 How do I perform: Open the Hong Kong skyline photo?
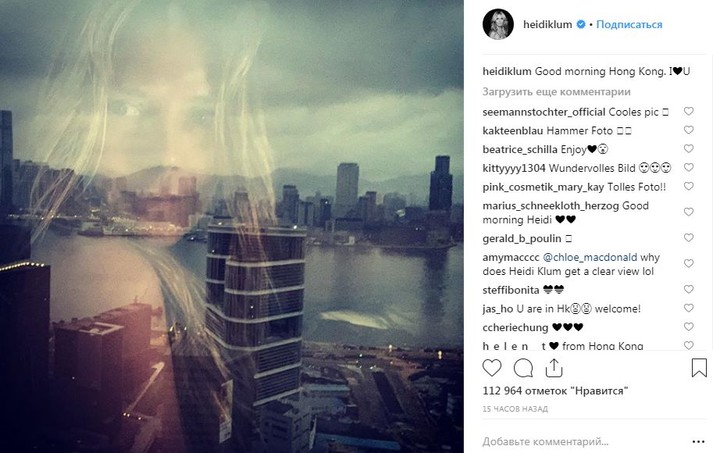tap(232, 226)
